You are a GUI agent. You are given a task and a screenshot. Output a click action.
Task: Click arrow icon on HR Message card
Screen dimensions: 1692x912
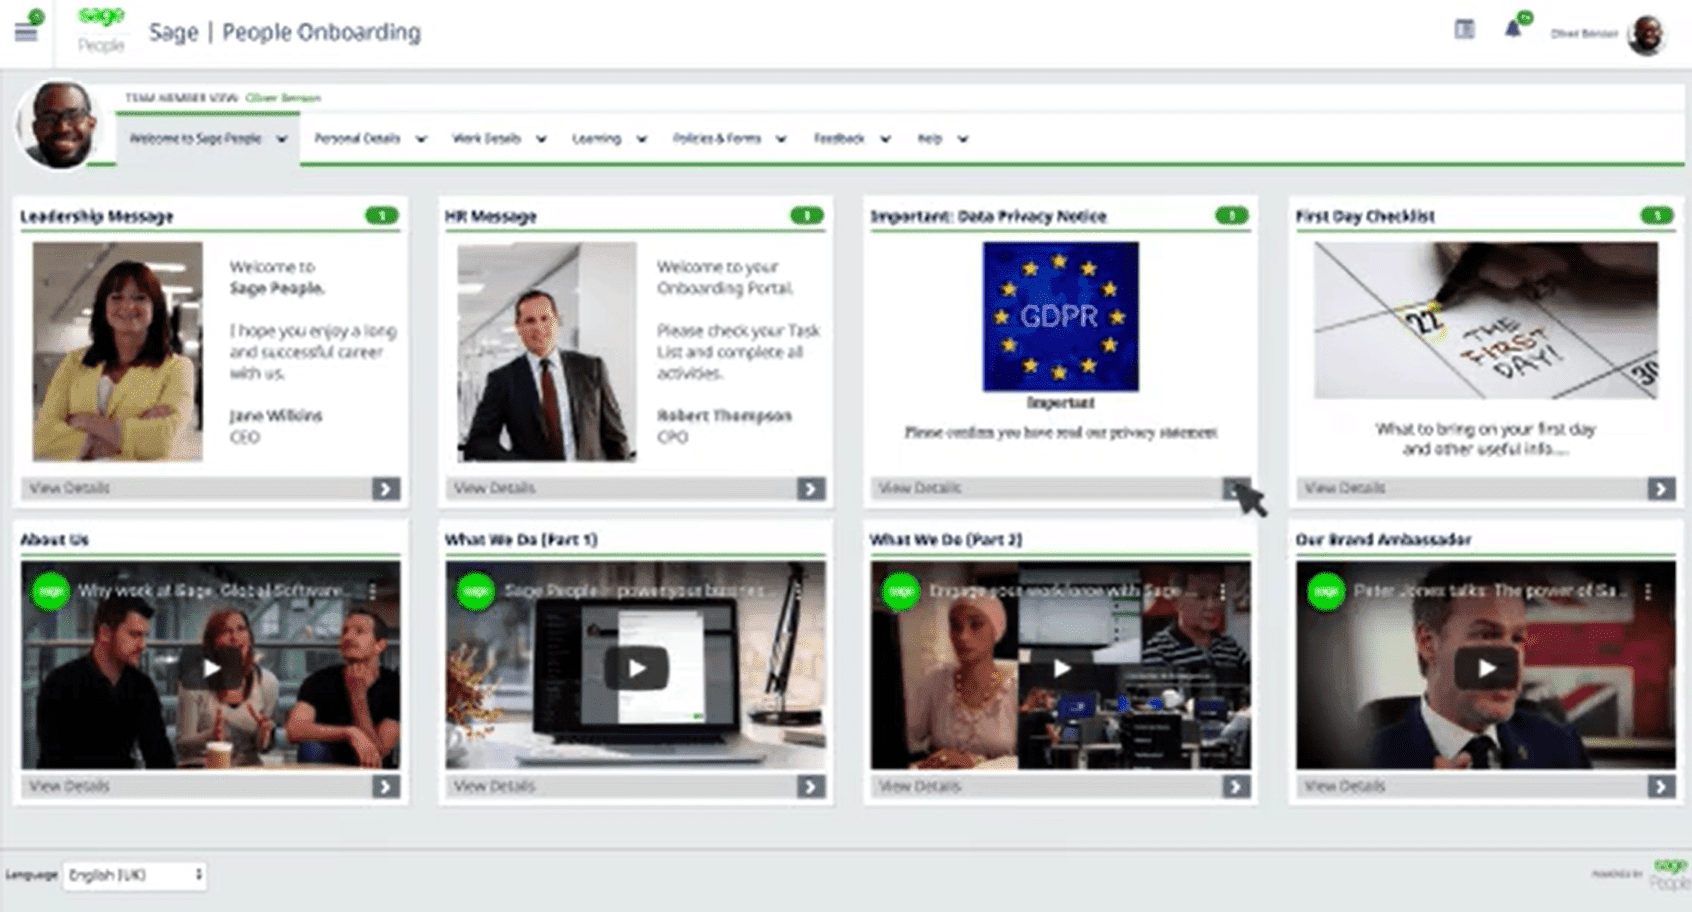pos(811,489)
